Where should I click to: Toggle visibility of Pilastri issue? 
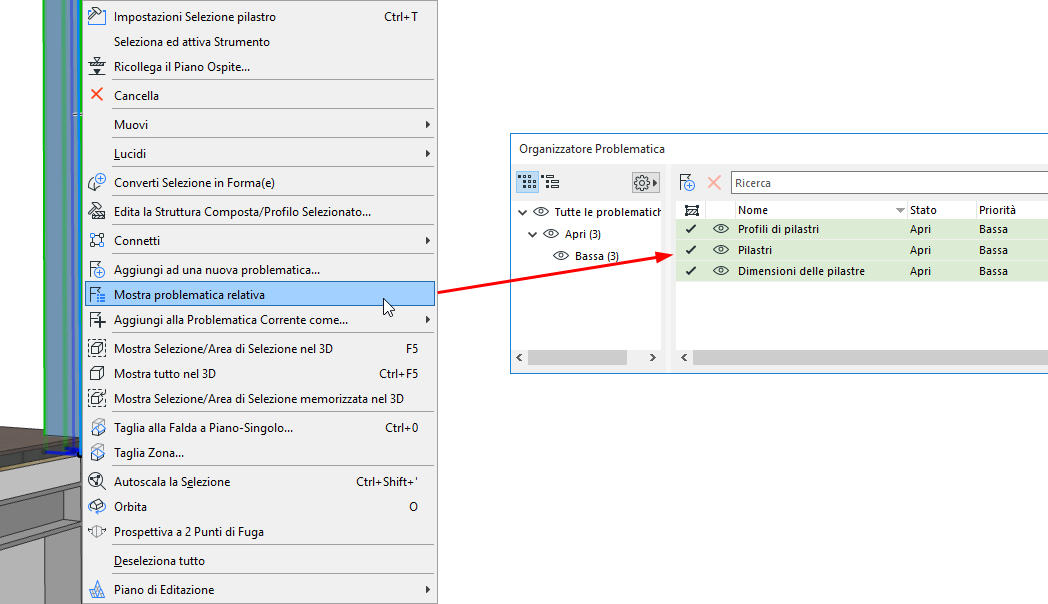coord(720,250)
